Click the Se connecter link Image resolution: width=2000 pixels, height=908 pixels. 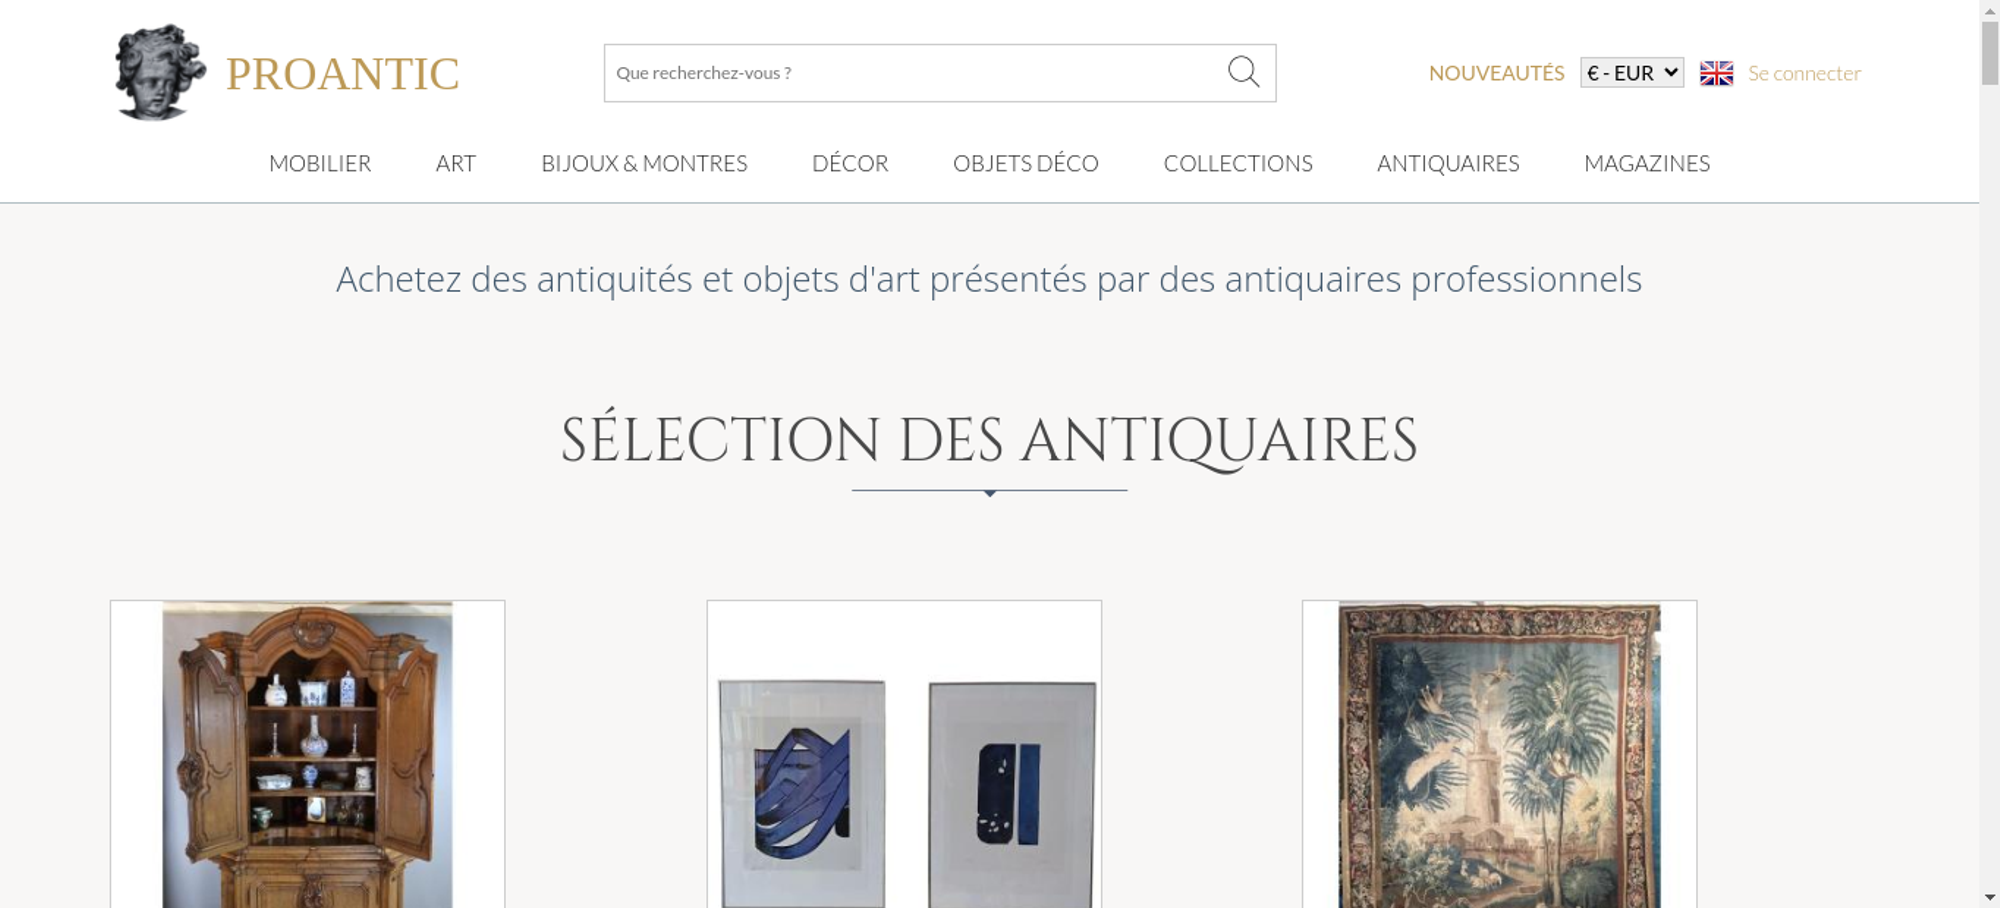pyautogui.click(x=1804, y=73)
